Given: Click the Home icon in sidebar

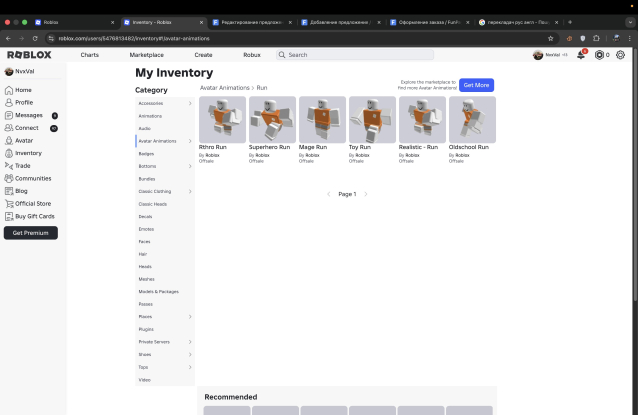Looking at the screenshot, I should (9, 90).
